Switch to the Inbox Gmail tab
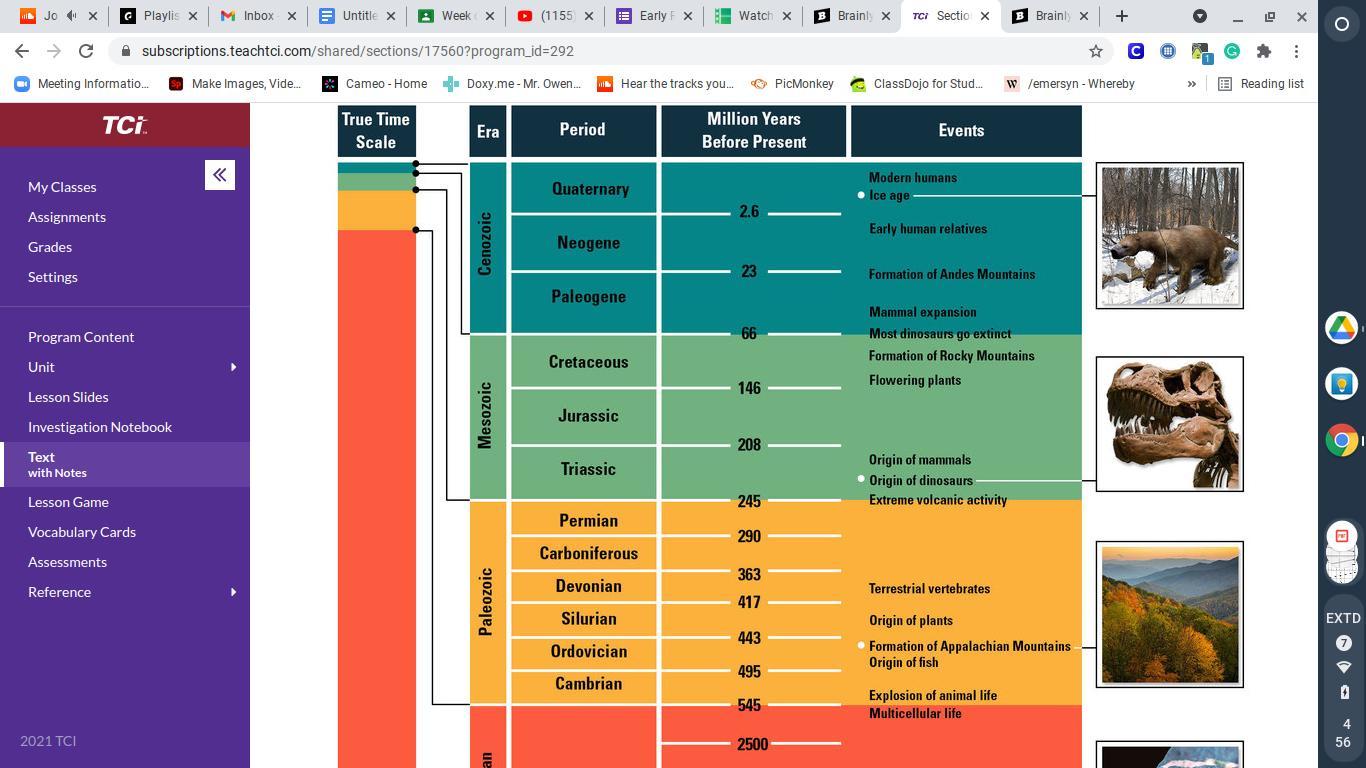 [x=257, y=16]
